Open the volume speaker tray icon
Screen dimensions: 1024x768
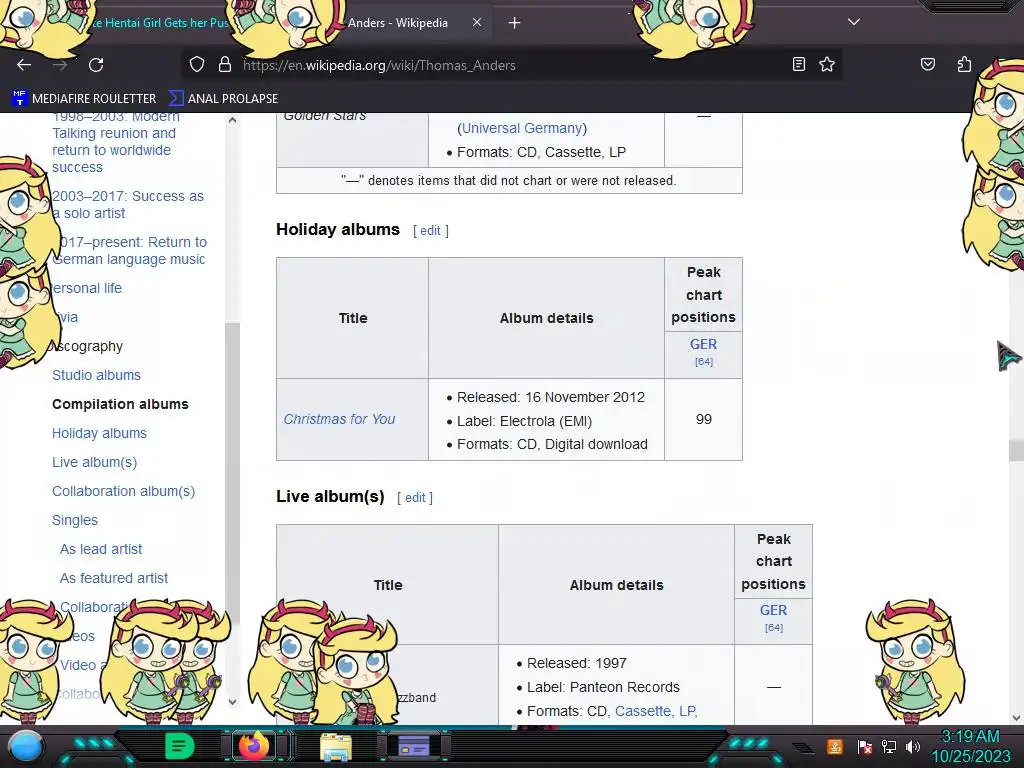coord(913,746)
